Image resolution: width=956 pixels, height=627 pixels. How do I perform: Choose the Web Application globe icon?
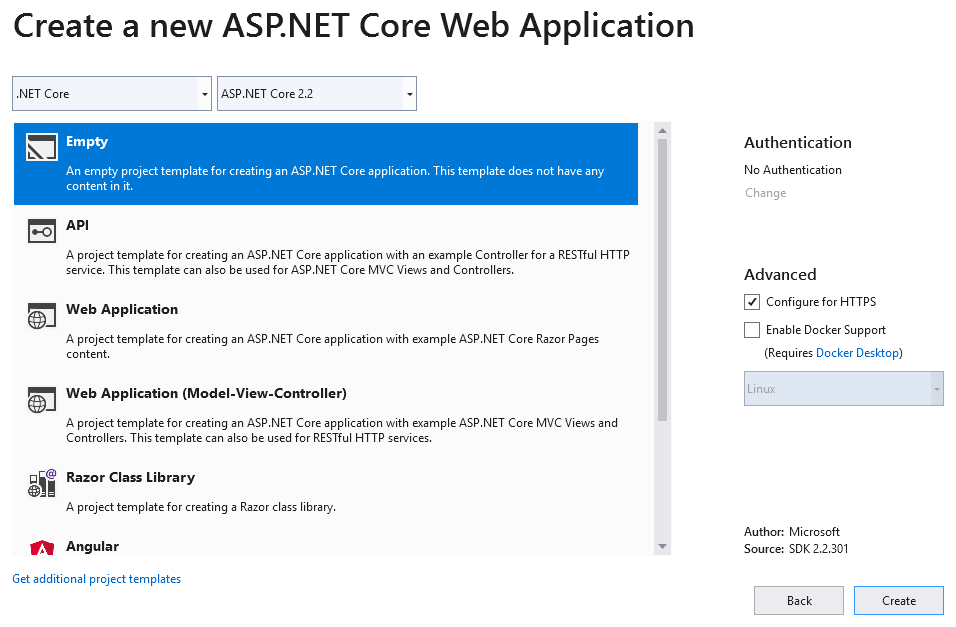pyautogui.click(x=41, y=315)
